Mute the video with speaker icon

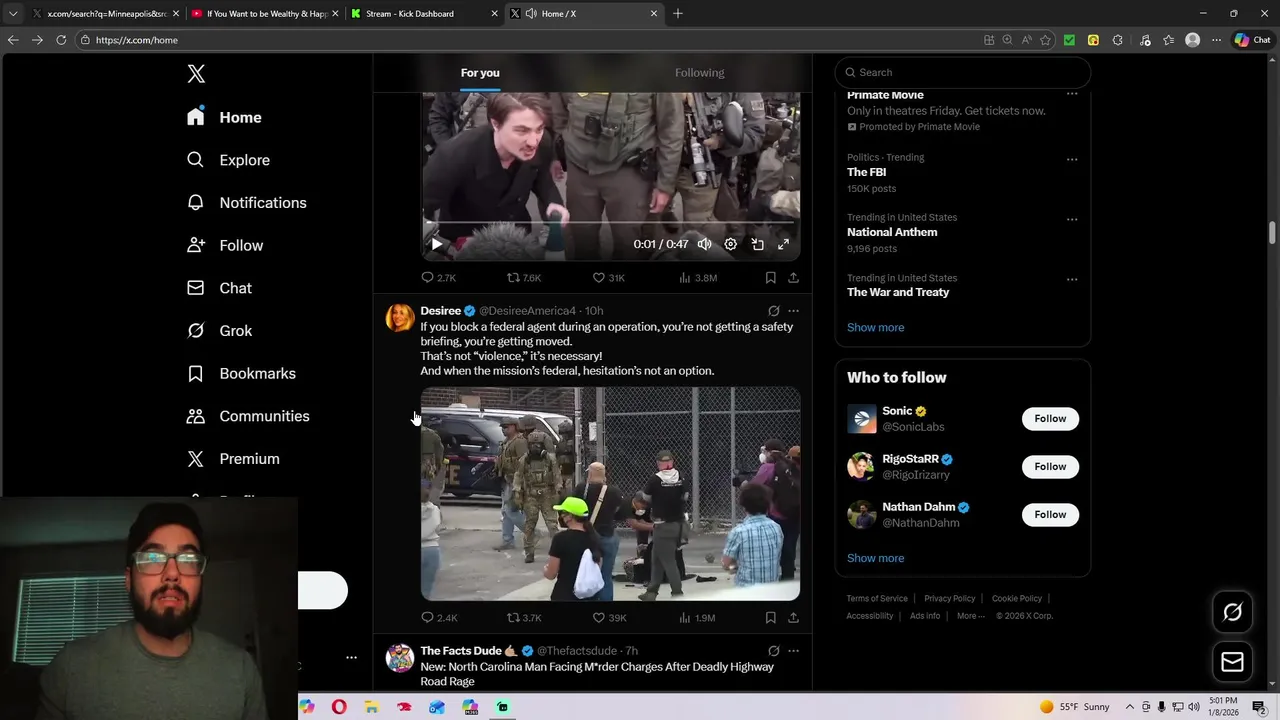(x=704, y=244)
